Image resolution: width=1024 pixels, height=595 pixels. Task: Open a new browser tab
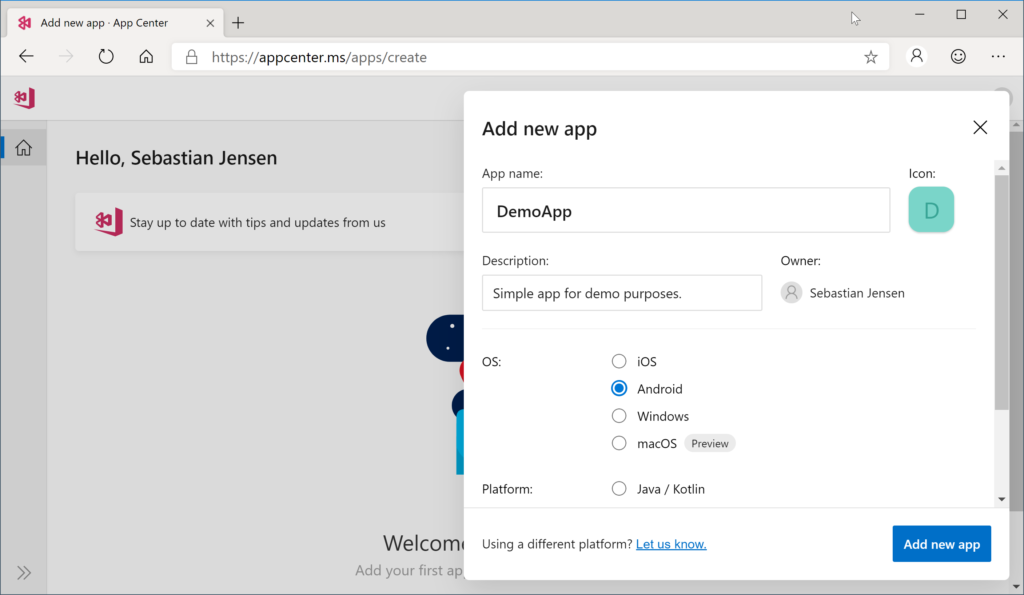point(238,23)
